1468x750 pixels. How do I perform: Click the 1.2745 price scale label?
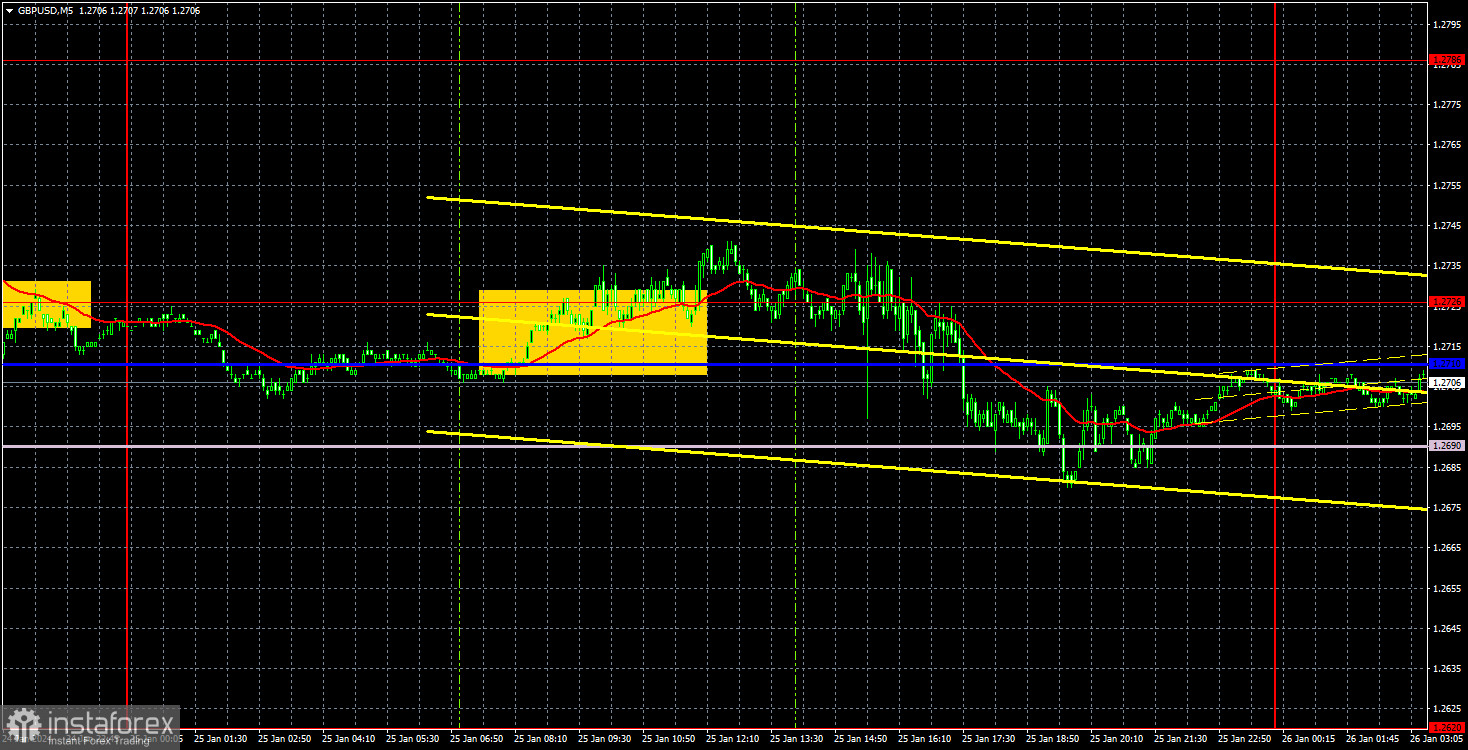(x=1448, y=226)
